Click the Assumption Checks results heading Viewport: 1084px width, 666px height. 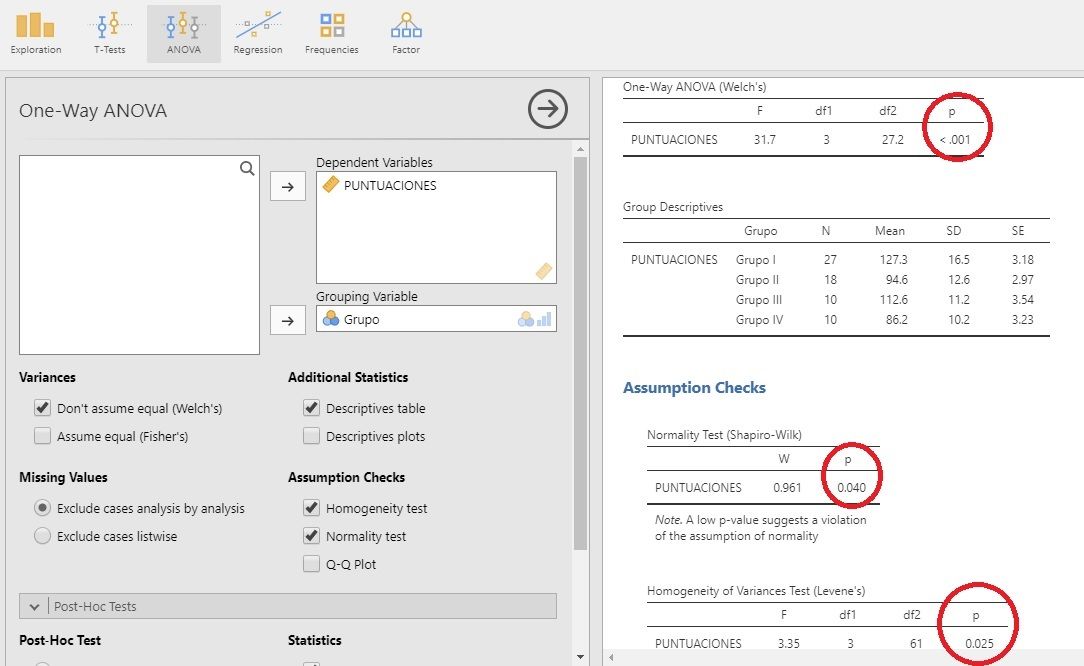(x=694, y=388)
